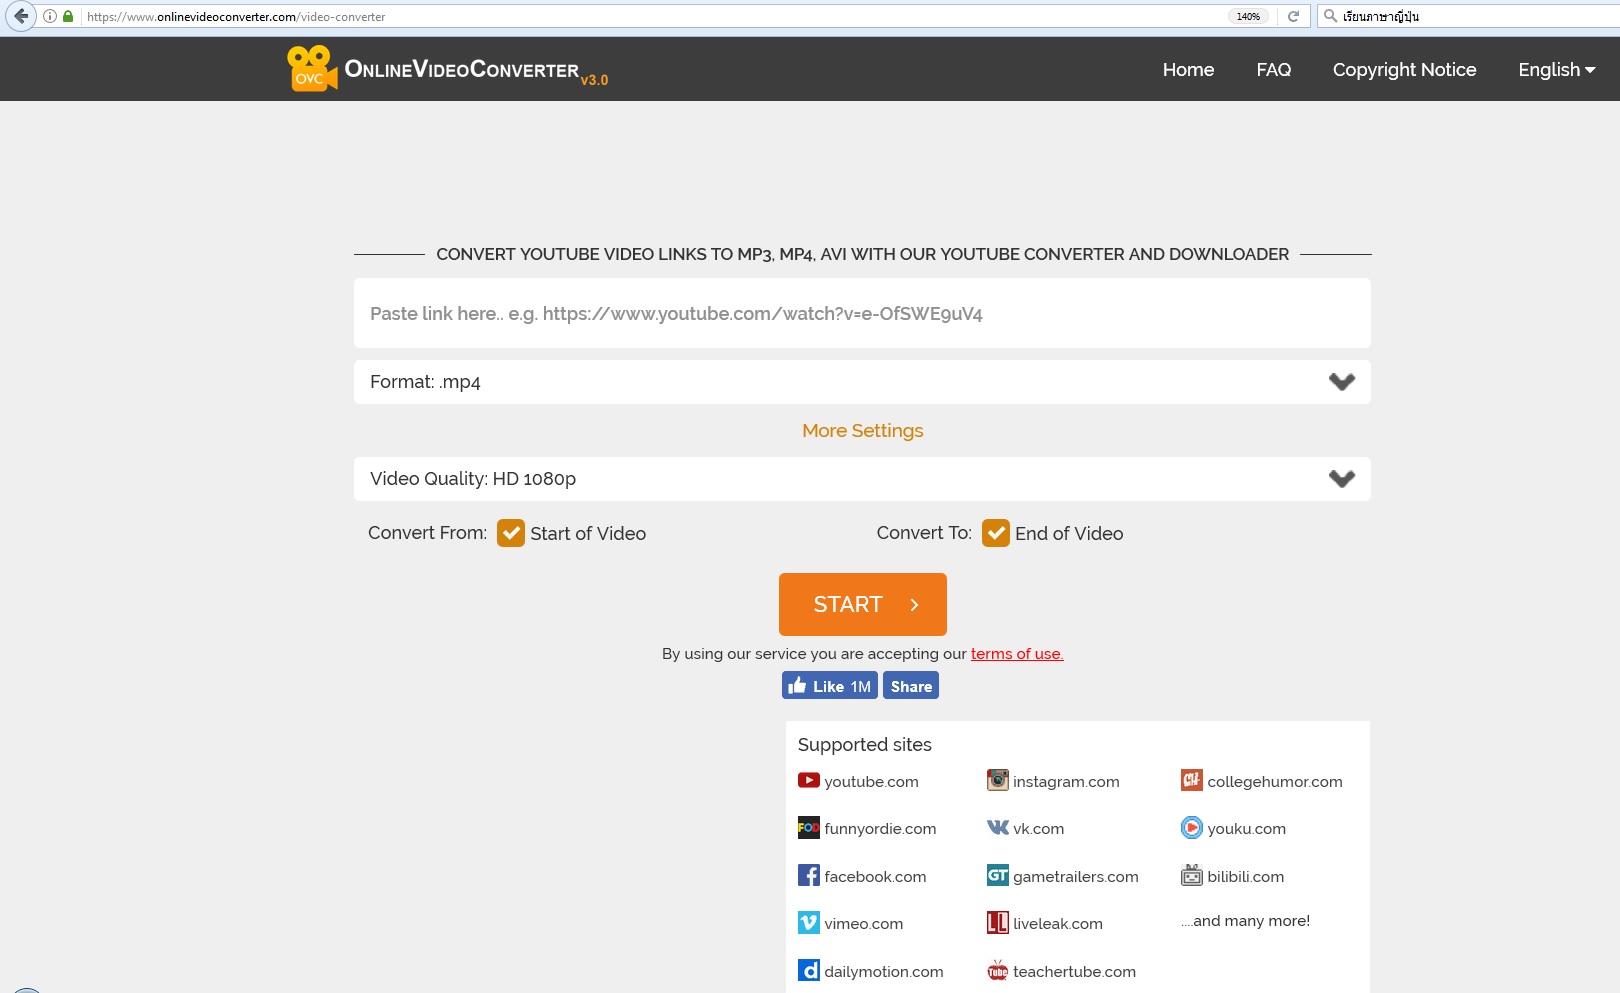
Task: Click the funnyordie.com FOD icon
Action: (x=808, y=827)
